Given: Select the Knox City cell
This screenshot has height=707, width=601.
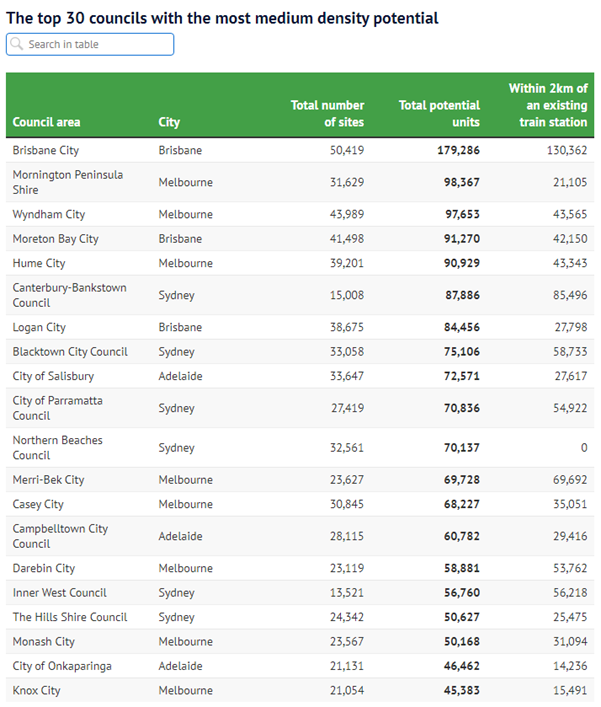Looking at the screenshot, I should [37, 690].
